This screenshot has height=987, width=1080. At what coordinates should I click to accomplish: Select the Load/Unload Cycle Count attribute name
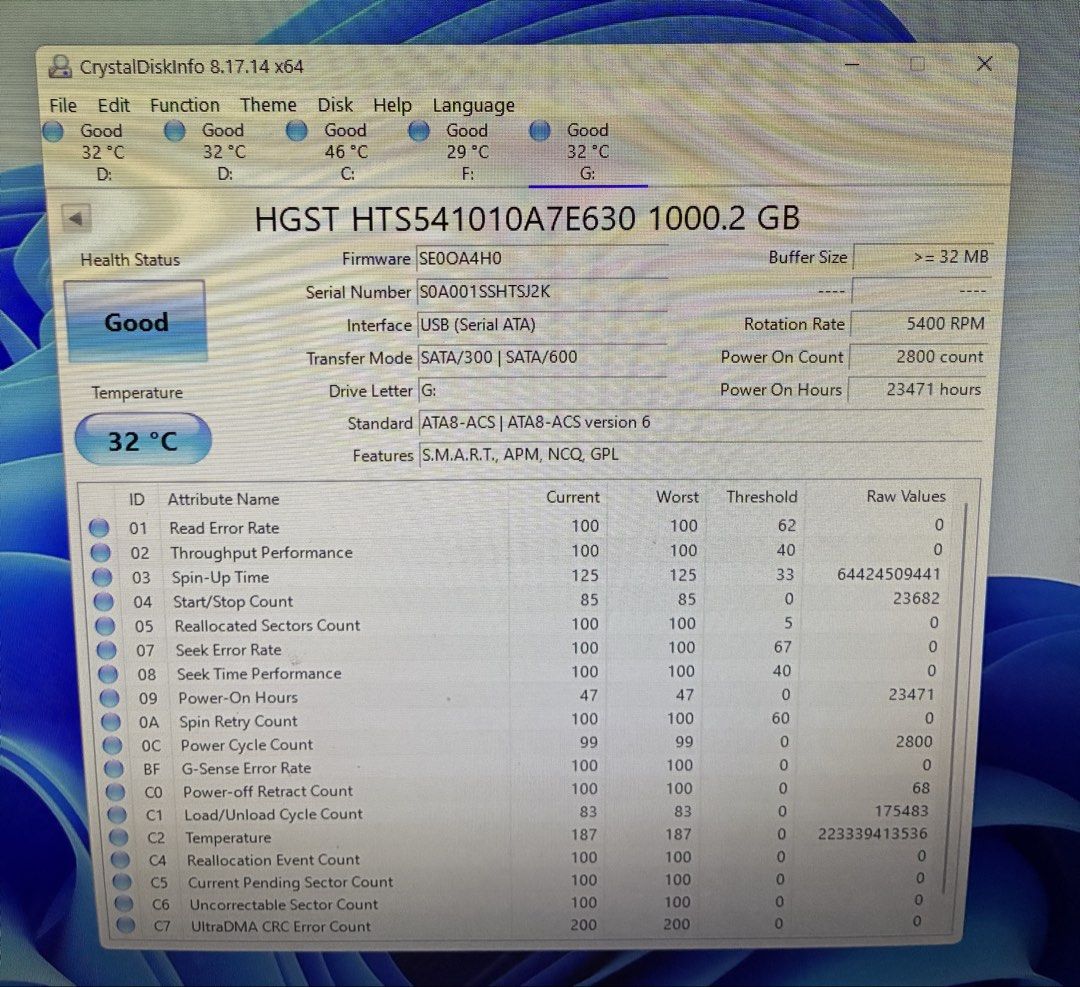pos(273,814)
